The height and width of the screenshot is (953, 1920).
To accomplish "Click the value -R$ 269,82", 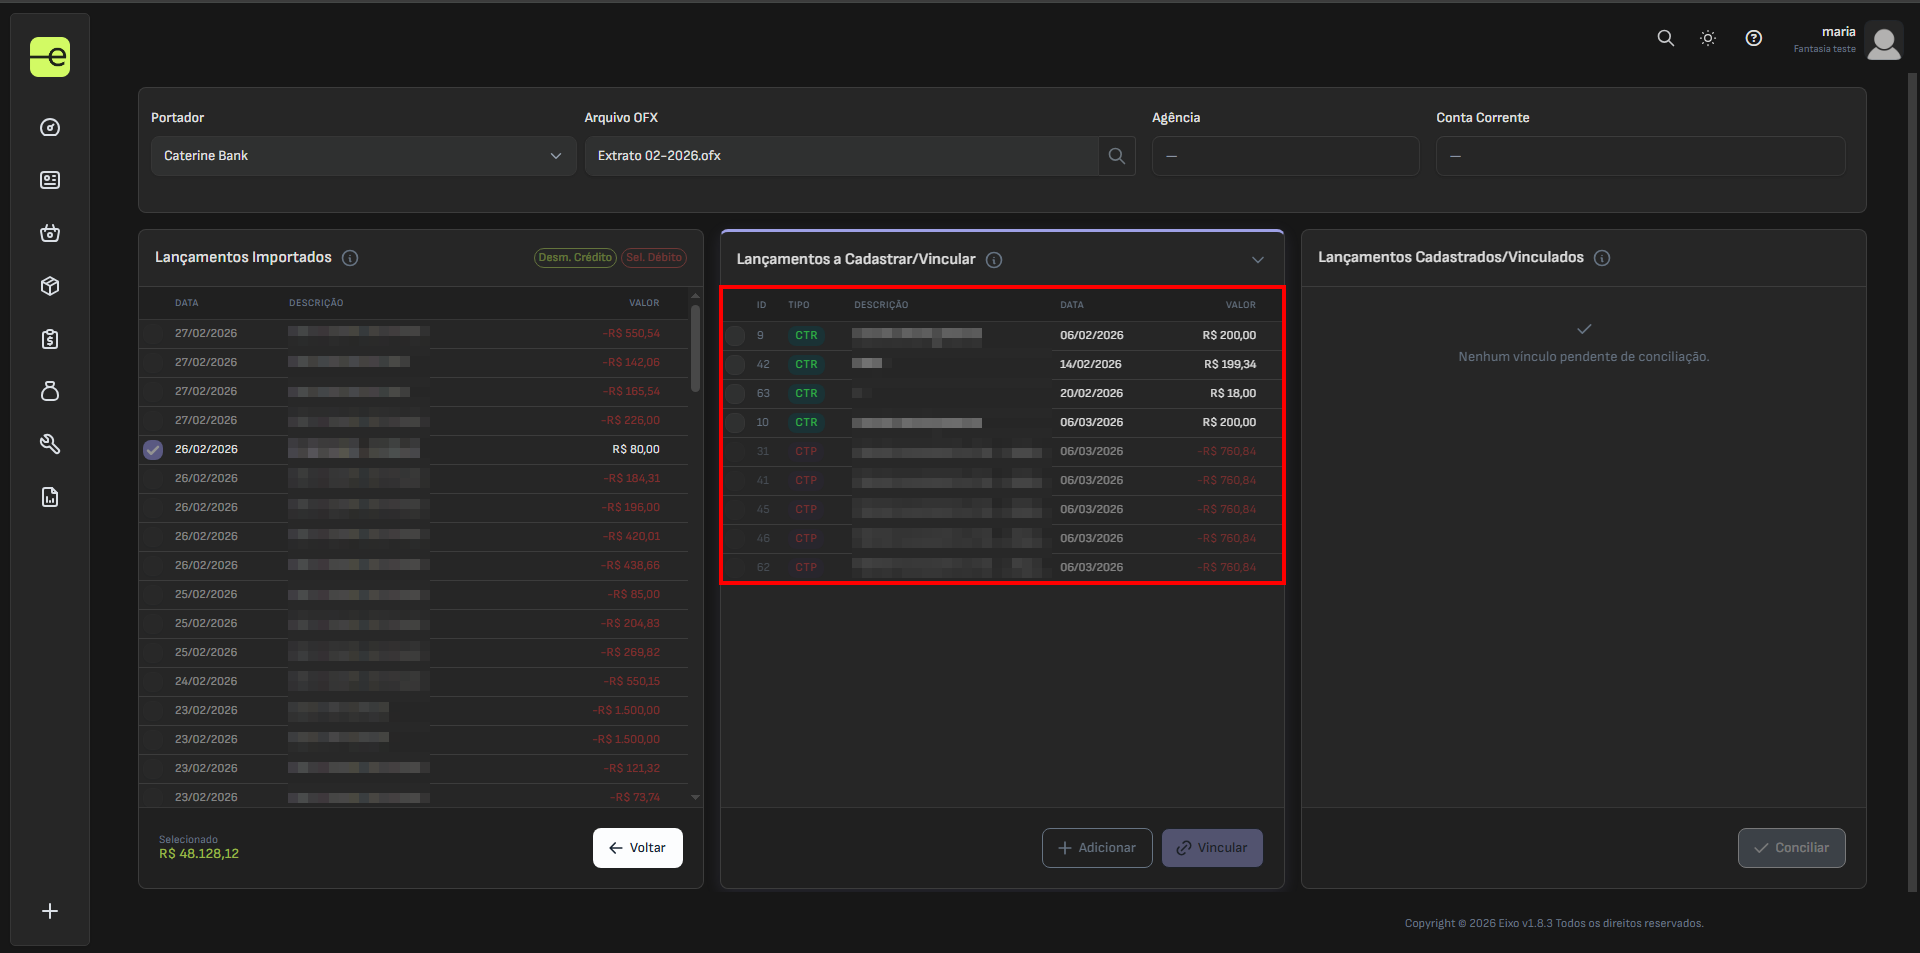I will (631, 653).
